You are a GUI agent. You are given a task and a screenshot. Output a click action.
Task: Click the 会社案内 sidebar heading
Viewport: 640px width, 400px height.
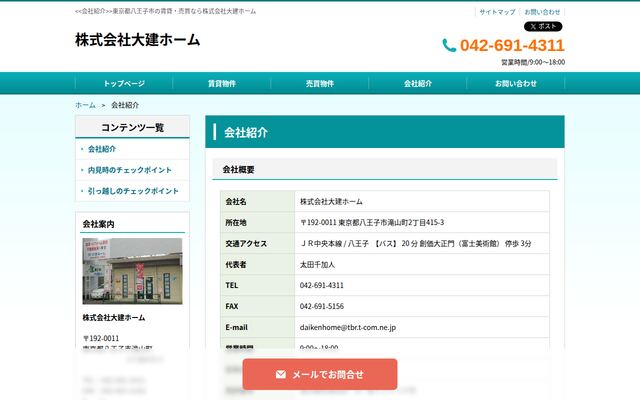[132, 224]
